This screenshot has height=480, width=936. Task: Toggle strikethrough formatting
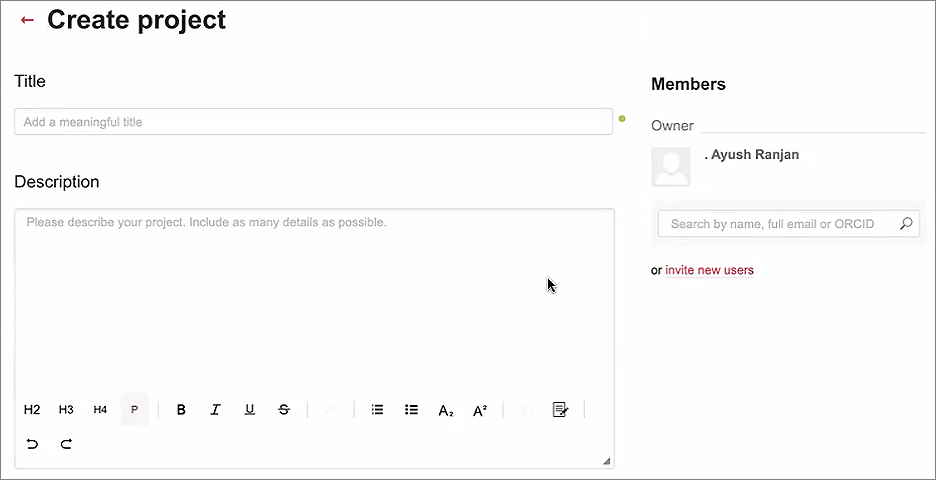pyautogui.click(x=284, y=410)
